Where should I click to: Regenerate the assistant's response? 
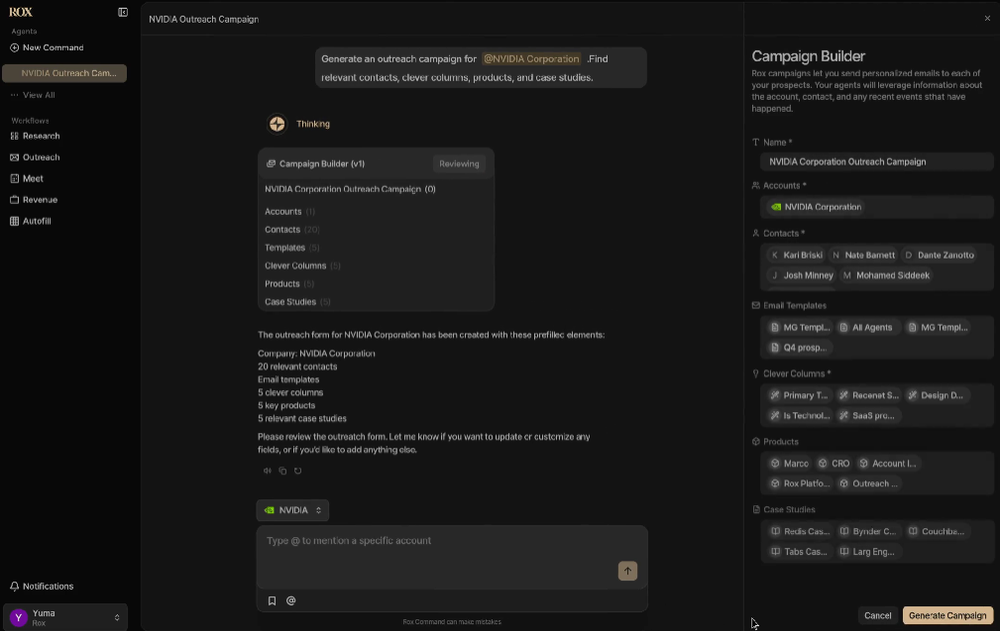(297, 470)
